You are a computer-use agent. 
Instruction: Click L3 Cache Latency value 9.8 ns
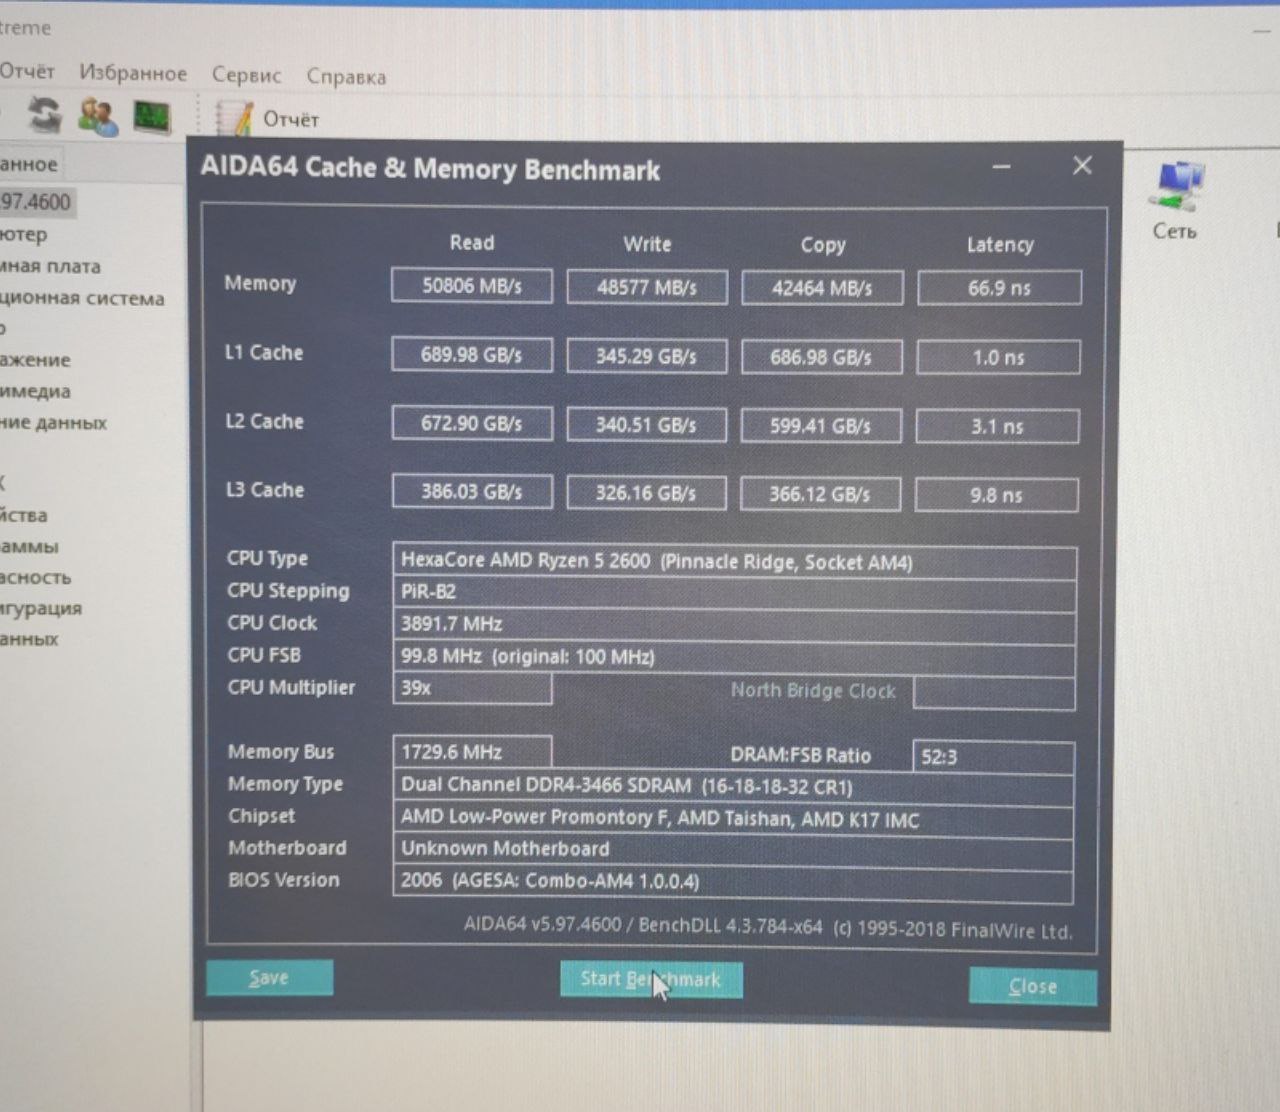click(996, 495)
